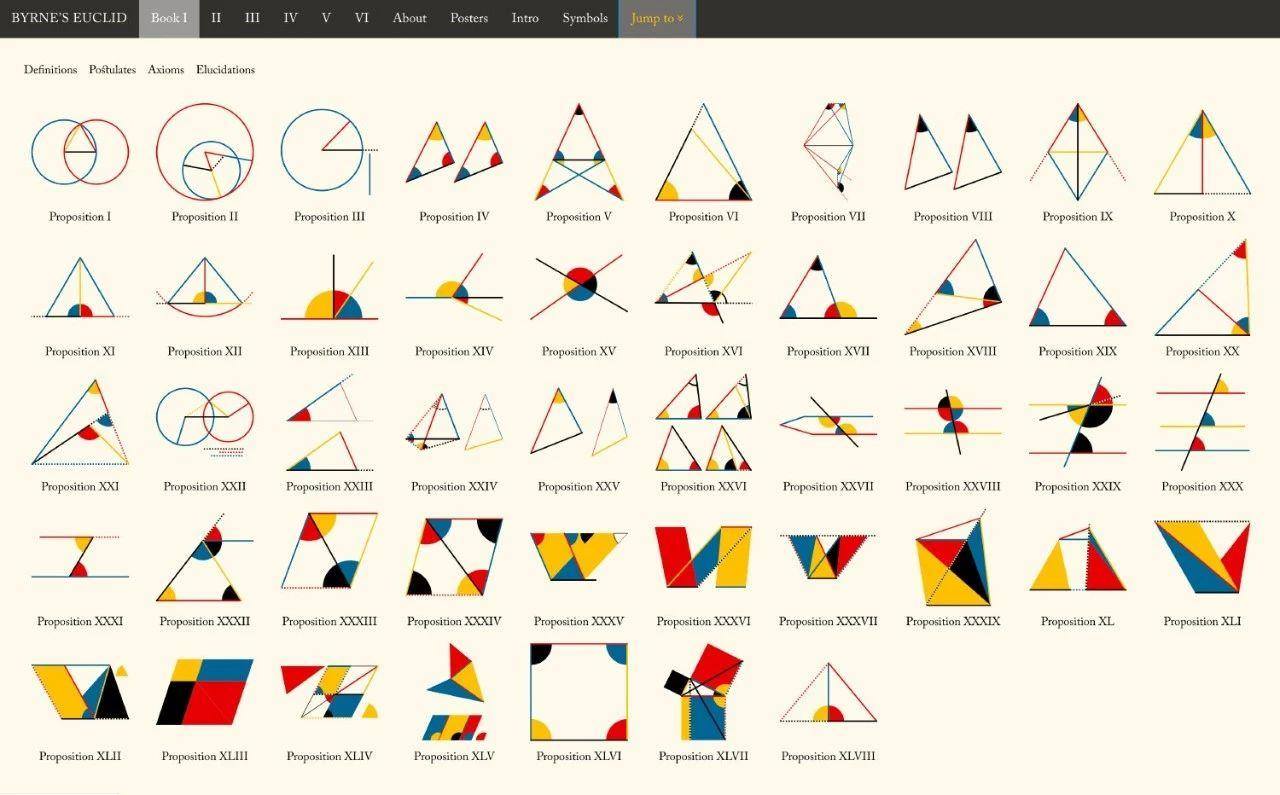Click the Proposition IV text label
This screenshot has width=1280, height=795.
click(x=454, y=217)
